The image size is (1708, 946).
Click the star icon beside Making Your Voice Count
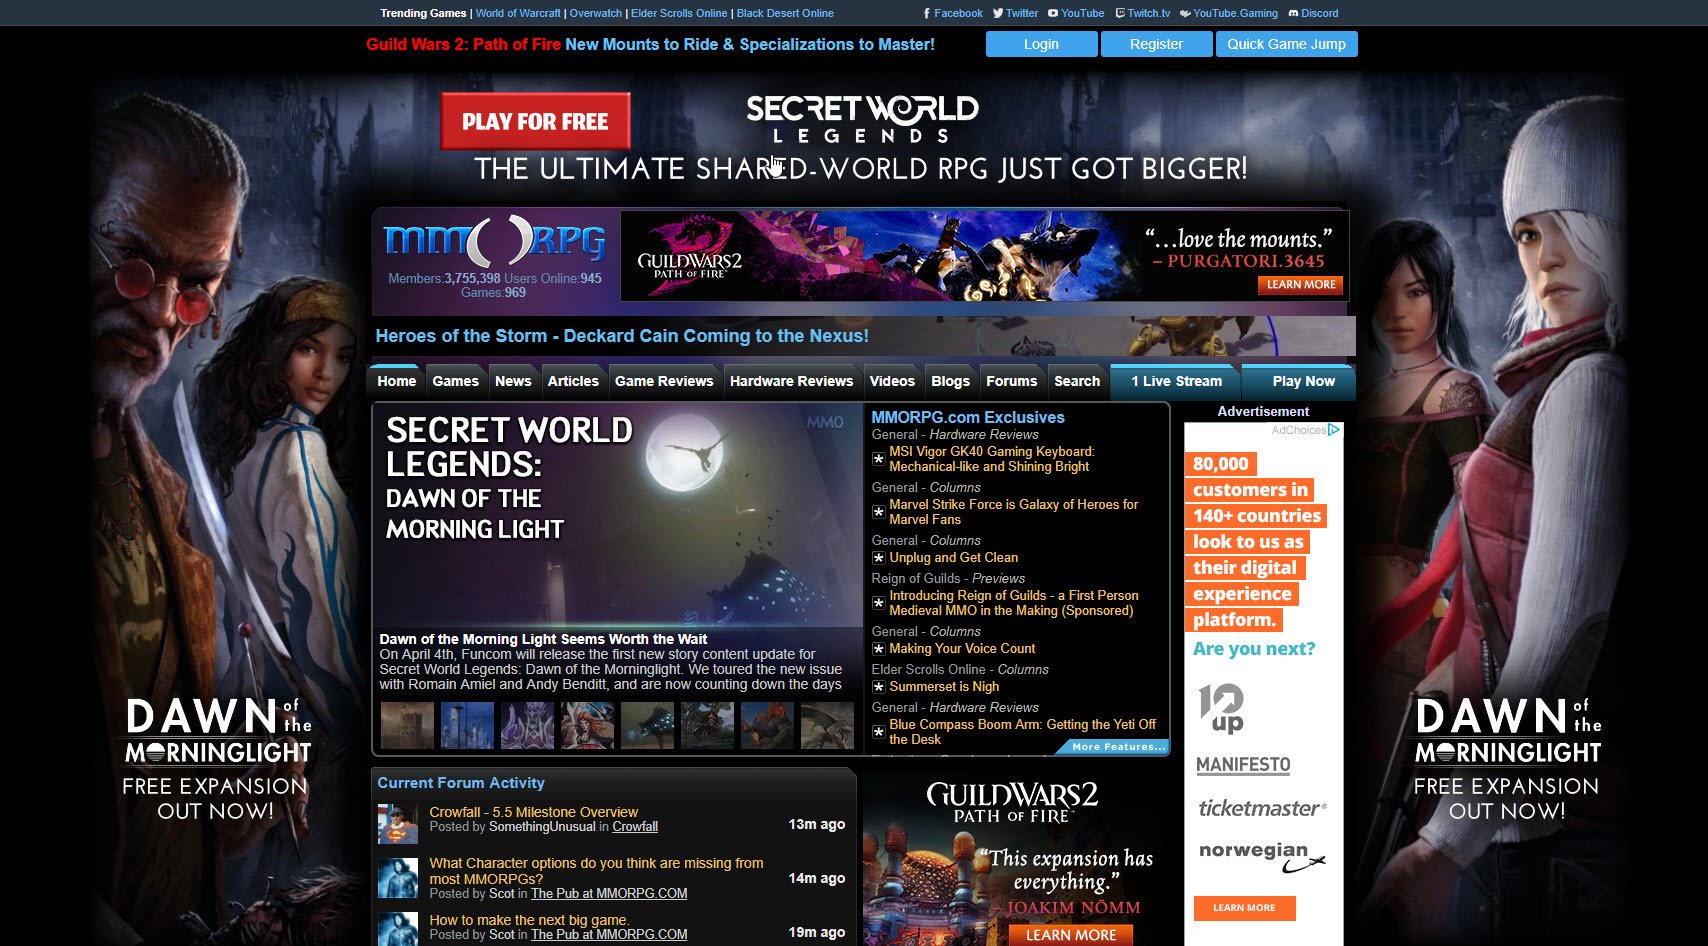click(878, 649)
